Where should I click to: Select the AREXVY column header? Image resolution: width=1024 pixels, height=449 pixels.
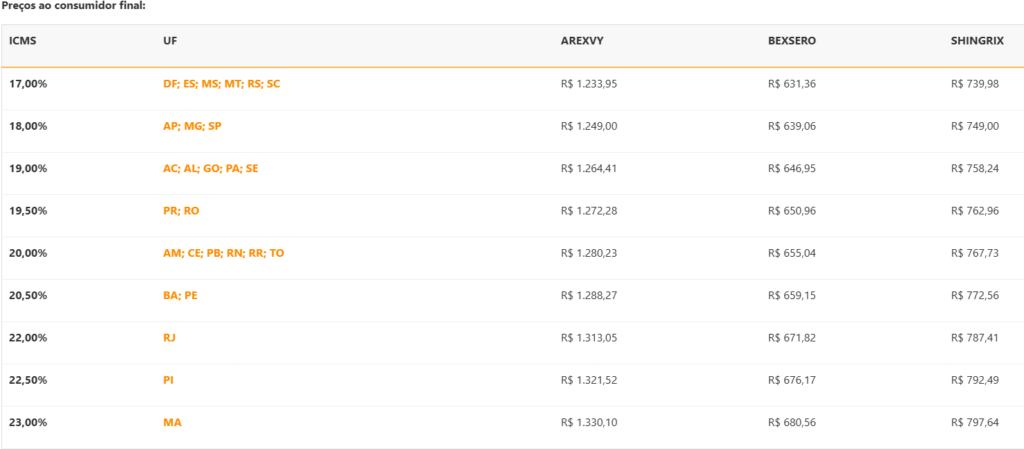[x=582, y=41]
